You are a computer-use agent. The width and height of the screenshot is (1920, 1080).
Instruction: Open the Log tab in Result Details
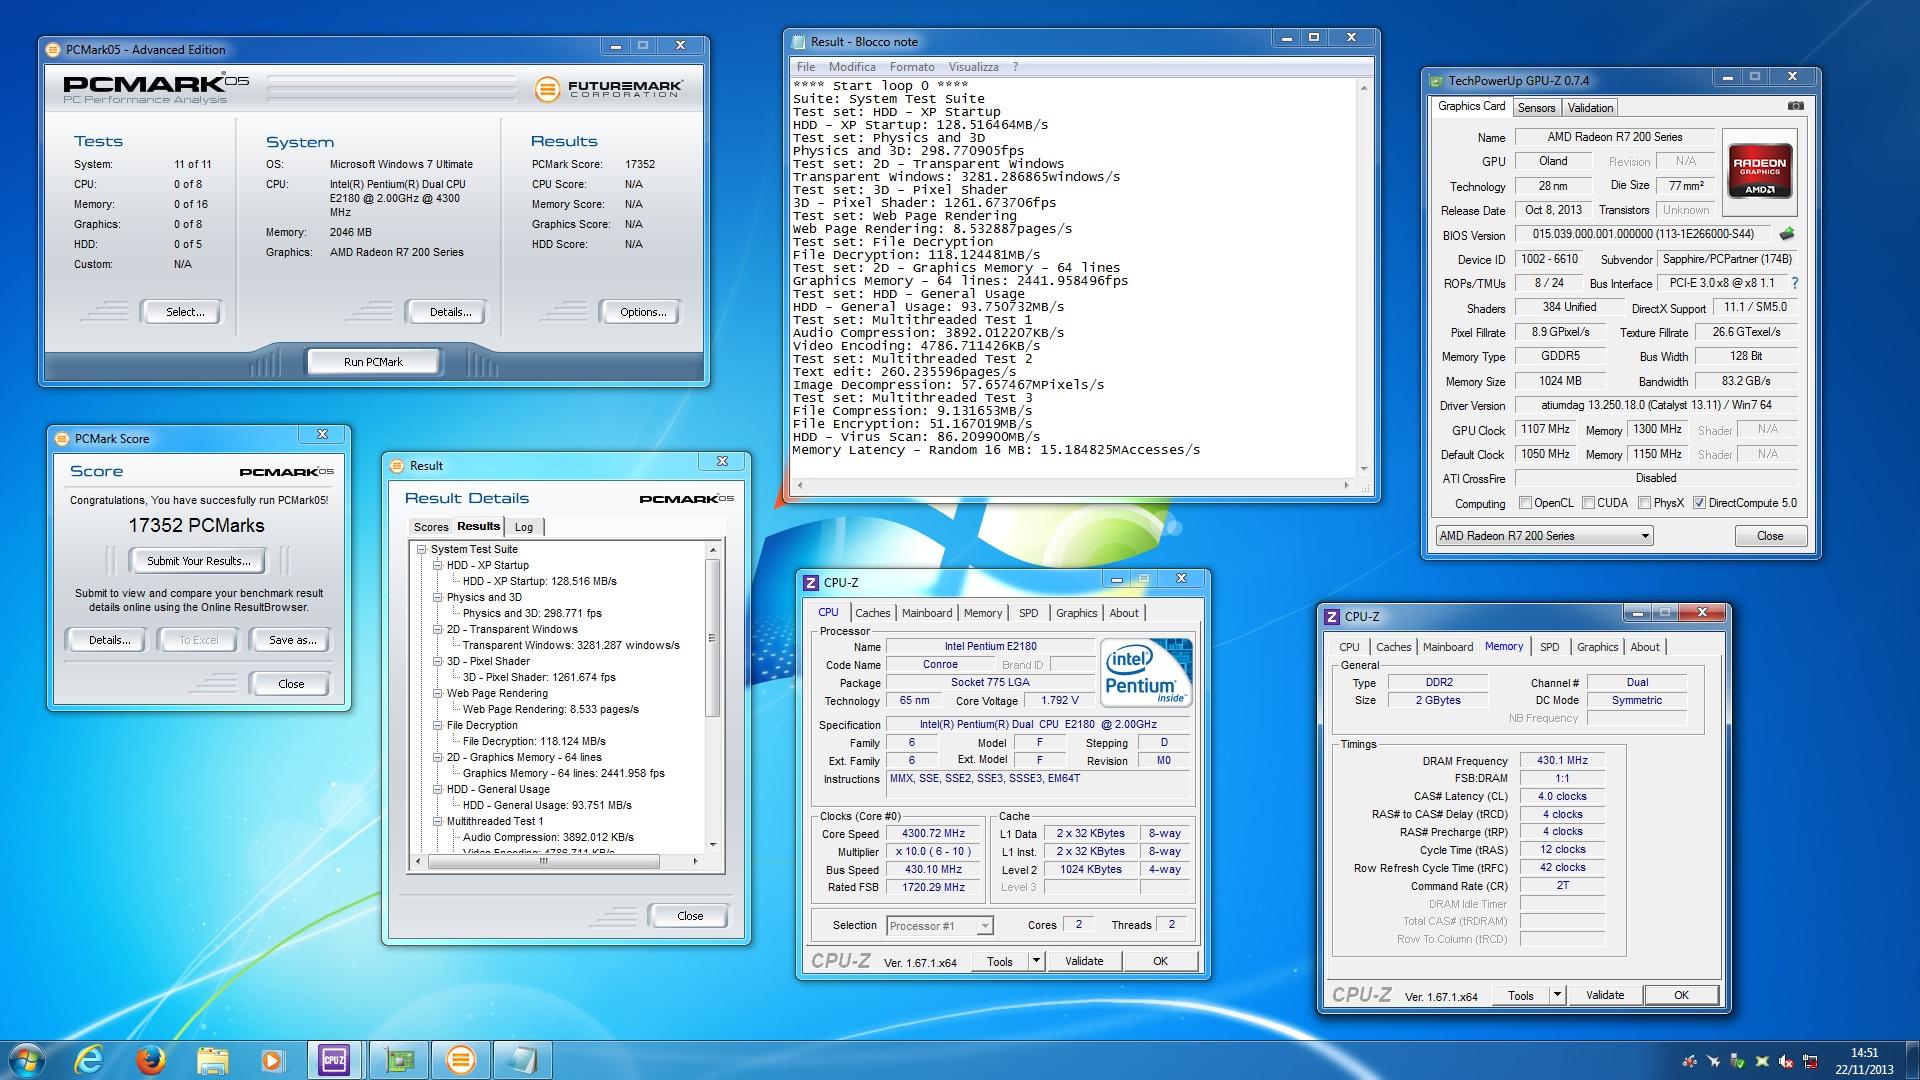pos(524,527)
